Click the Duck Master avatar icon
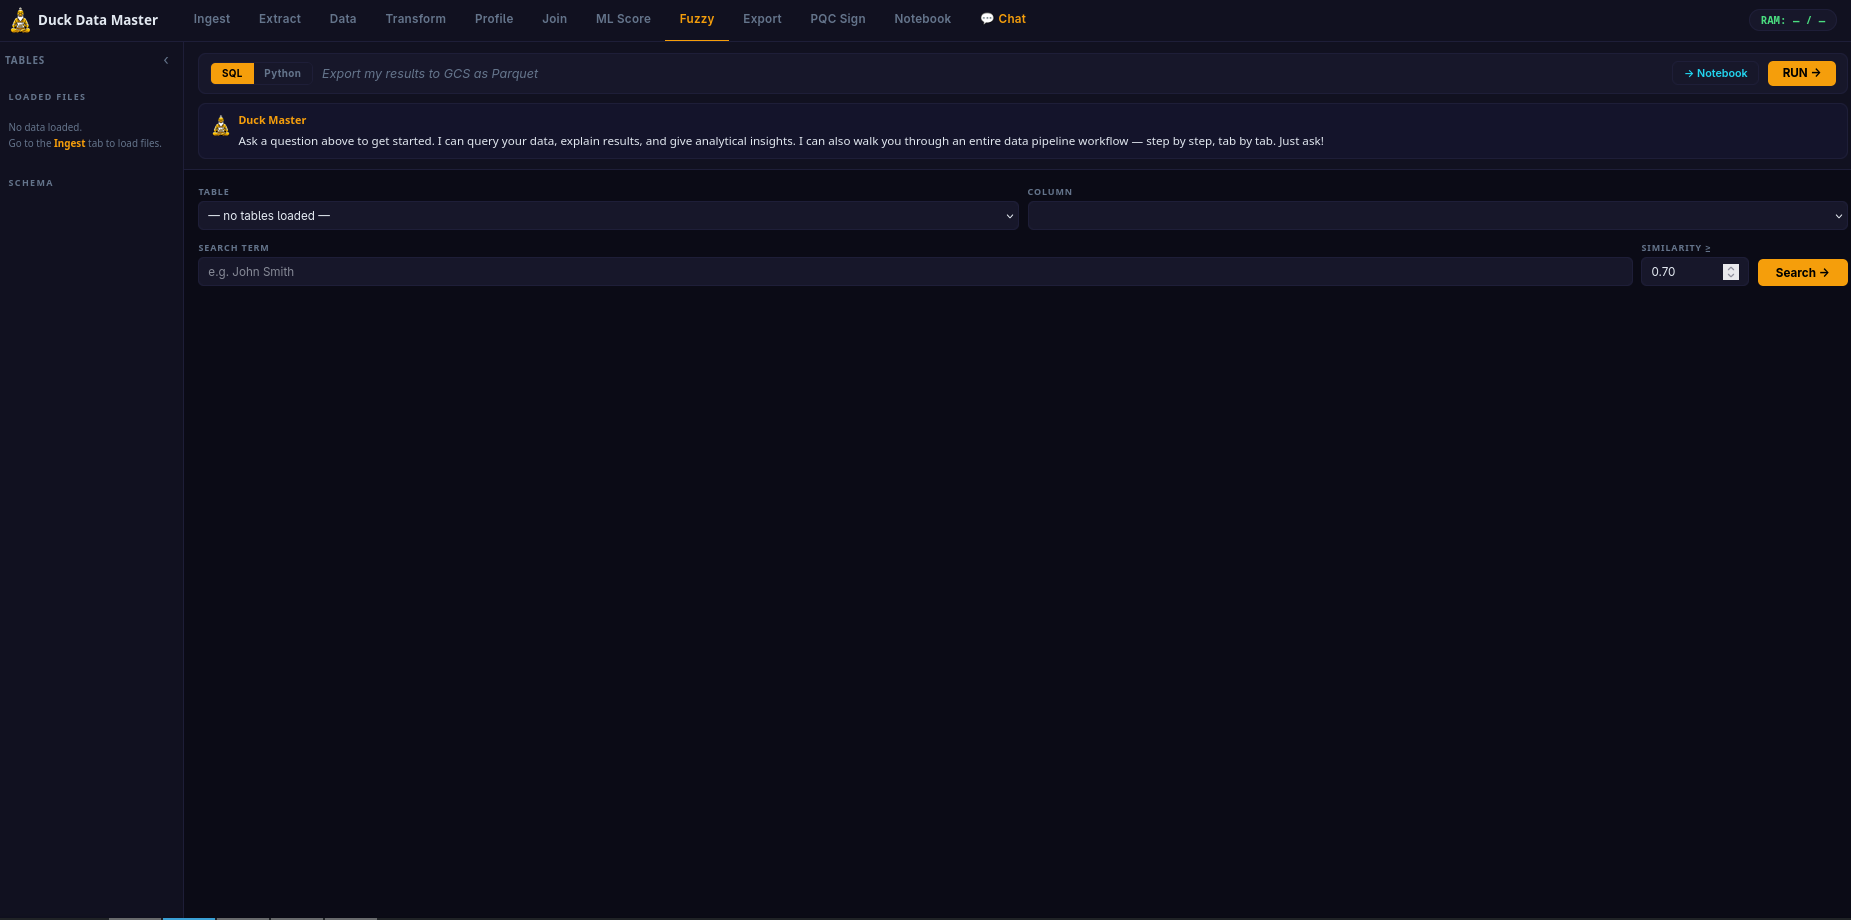The height and width of the screenshot is (920, 1851). (x=221, y=126)
